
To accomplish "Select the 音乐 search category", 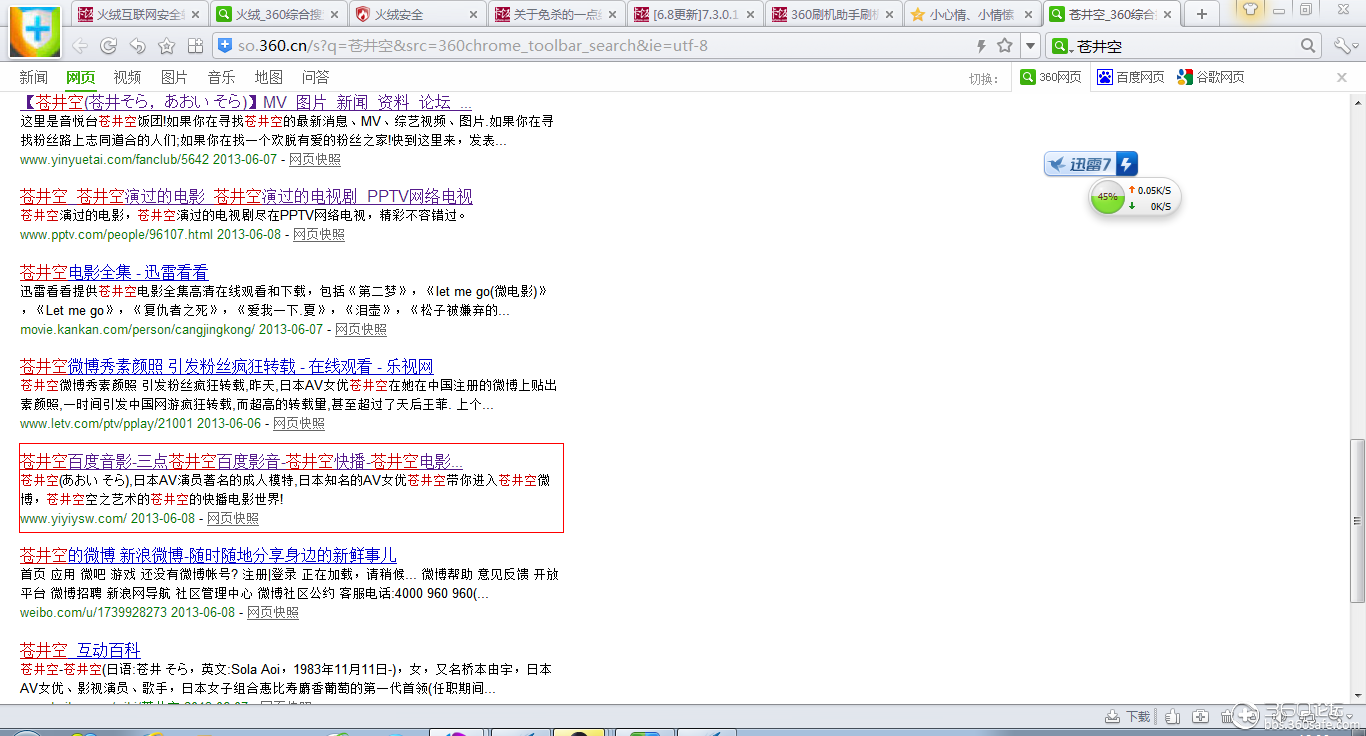I will tap(221, 77).
